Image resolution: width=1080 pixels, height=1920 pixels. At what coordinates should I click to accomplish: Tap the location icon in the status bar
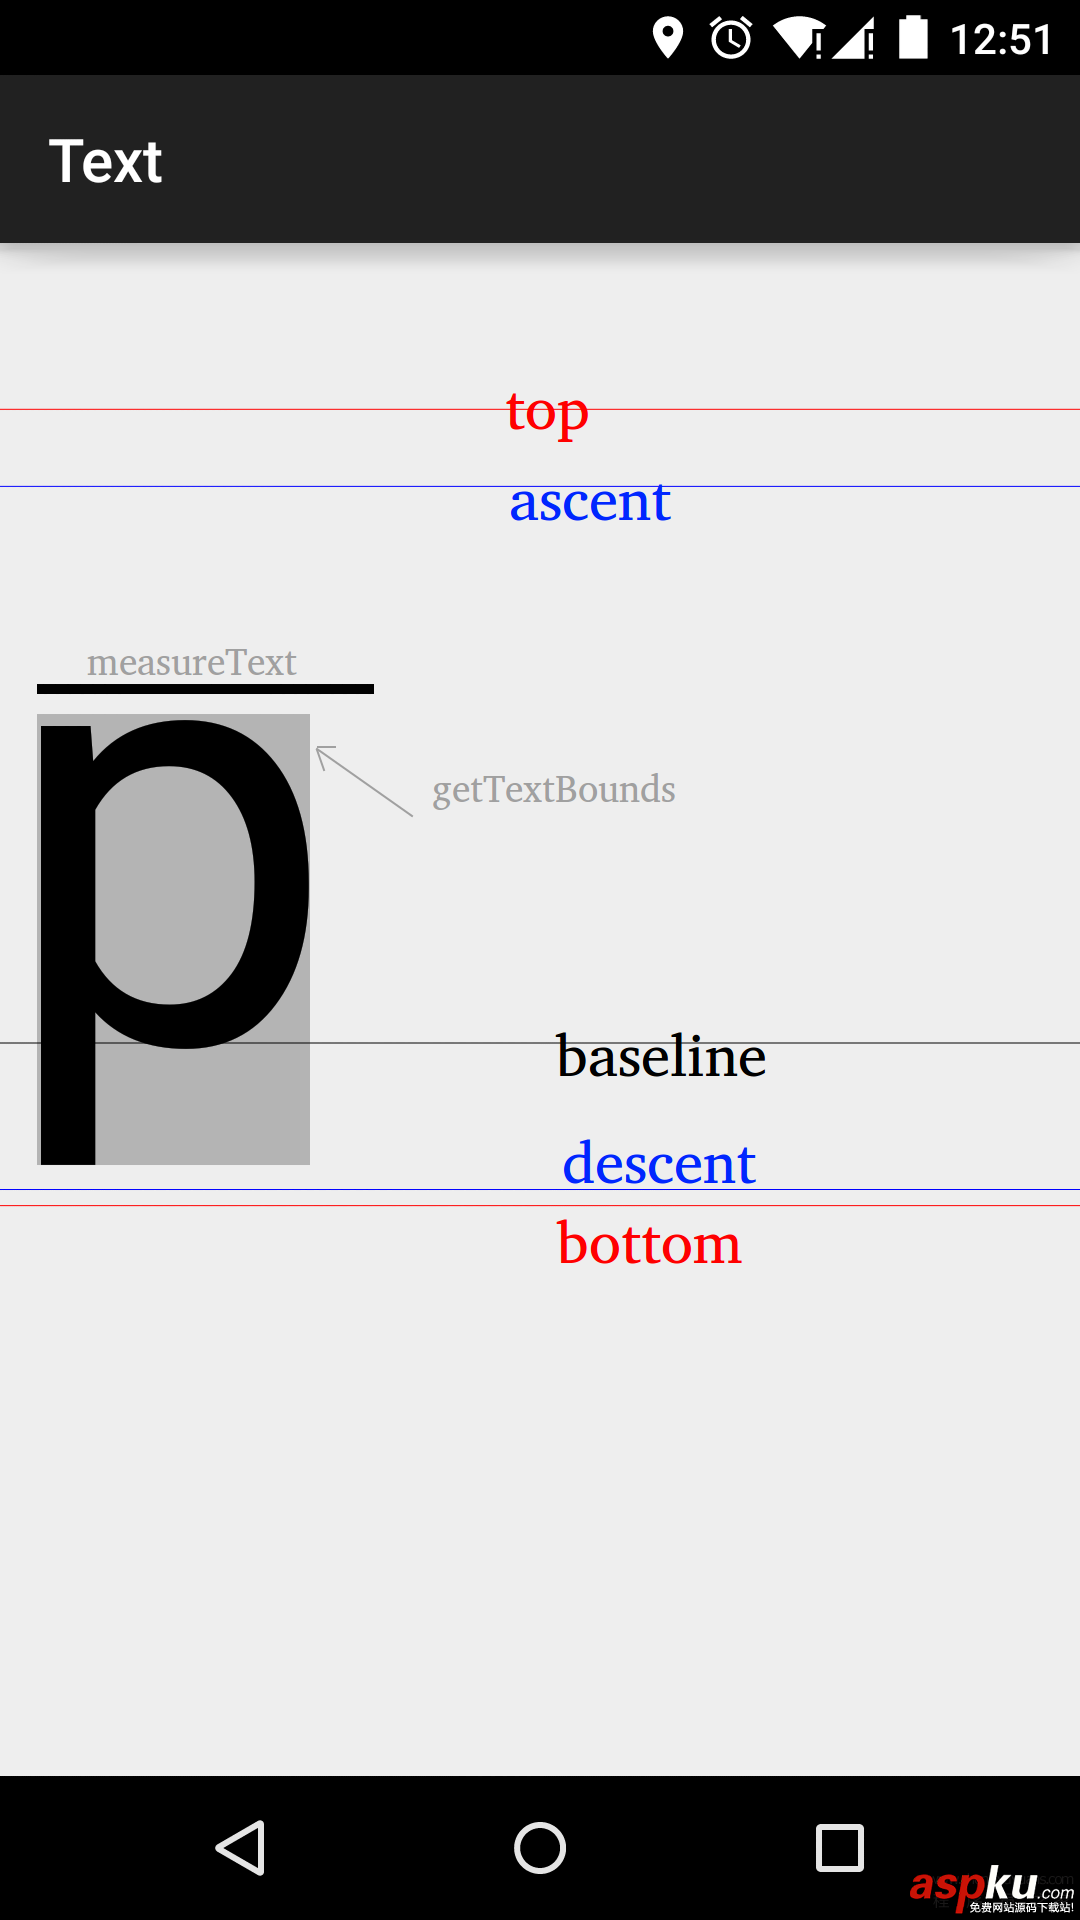[666, 37]
